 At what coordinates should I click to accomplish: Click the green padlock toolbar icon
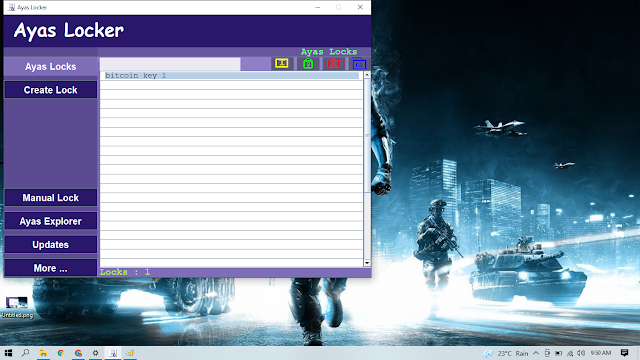(x=308, y=63)
